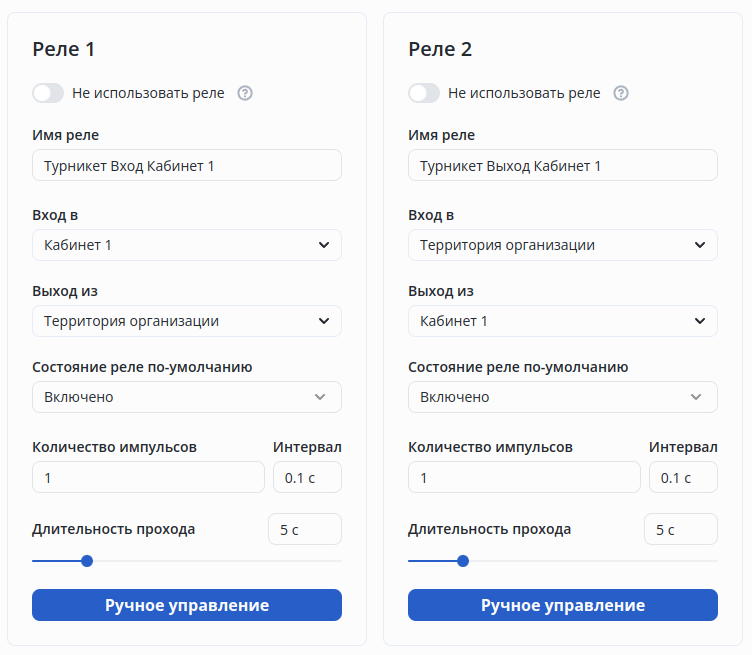Open Реле 2 'Вход в' dropdown

(563, 245)
